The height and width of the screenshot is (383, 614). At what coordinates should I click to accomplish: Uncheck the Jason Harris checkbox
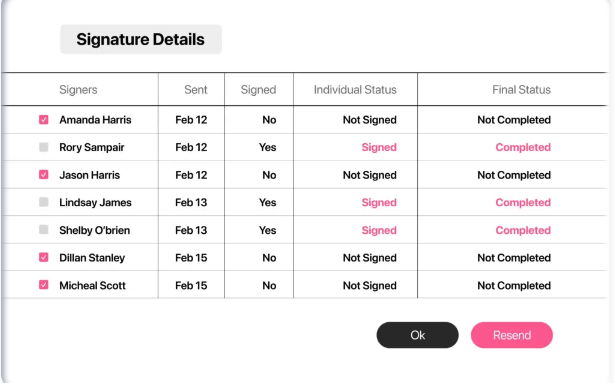(43, 174)
